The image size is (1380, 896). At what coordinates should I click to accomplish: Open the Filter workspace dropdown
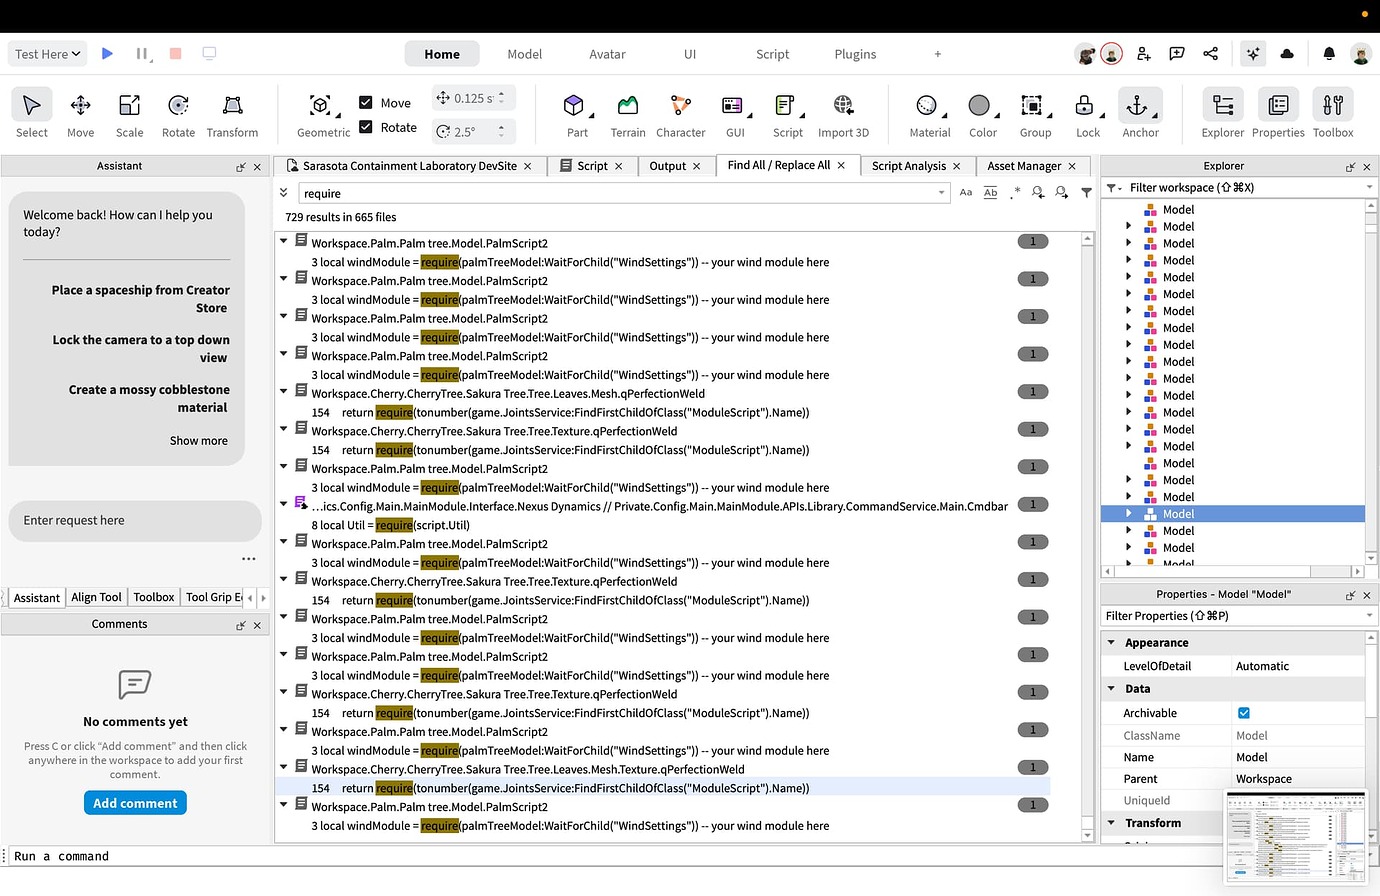[x=1369, y=187]
